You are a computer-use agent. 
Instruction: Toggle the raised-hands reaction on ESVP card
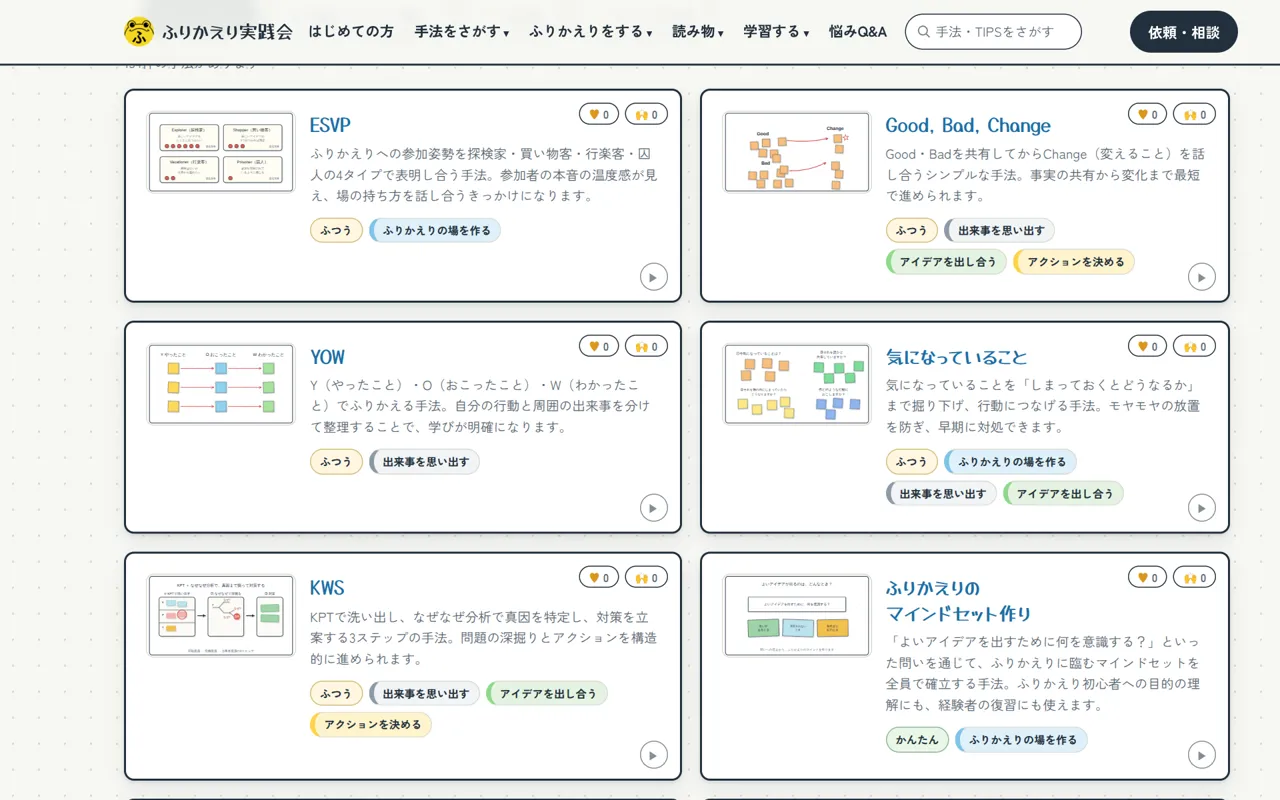tap(647, 114)
